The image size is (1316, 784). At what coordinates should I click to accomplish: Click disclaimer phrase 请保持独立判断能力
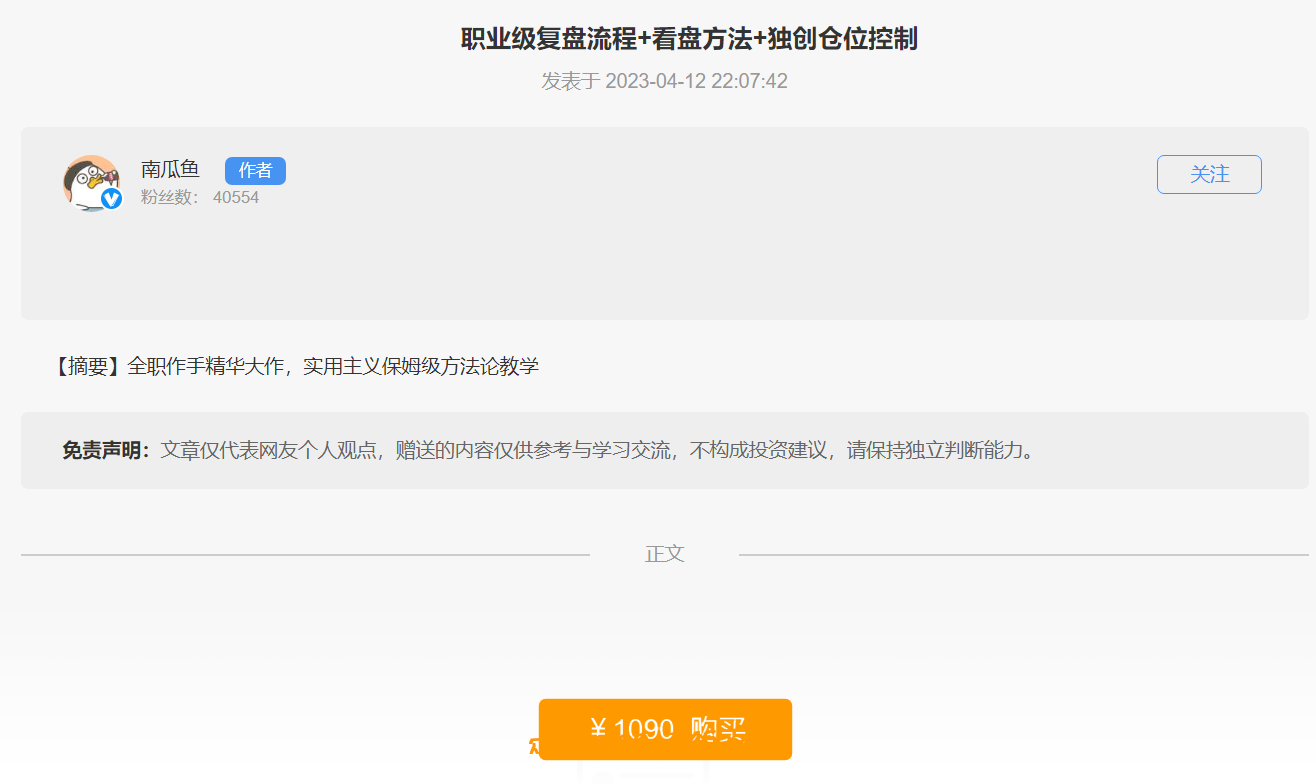point(940,450)
